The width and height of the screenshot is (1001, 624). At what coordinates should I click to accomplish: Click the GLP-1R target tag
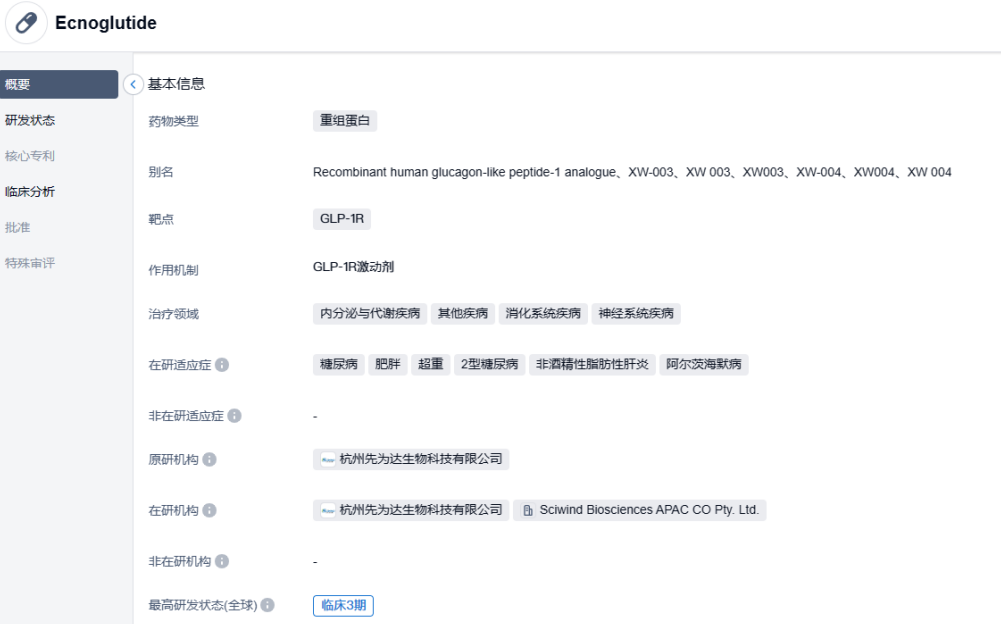point(342,219)
